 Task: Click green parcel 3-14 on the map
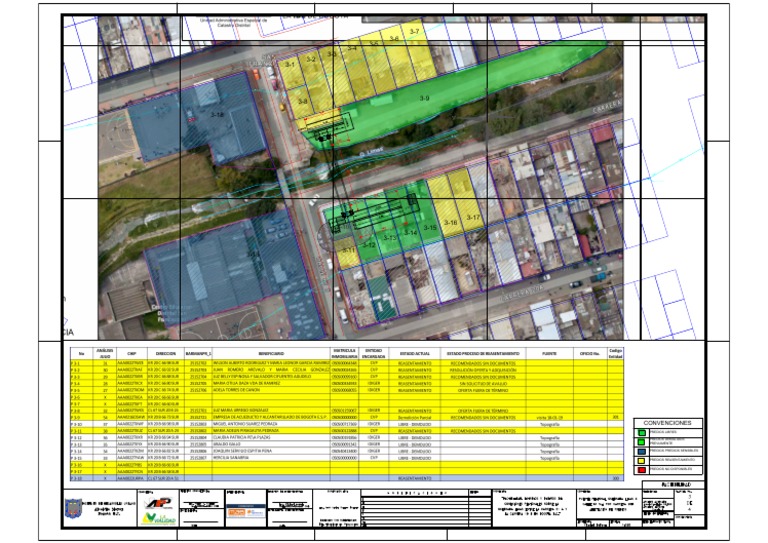(410, 232)
